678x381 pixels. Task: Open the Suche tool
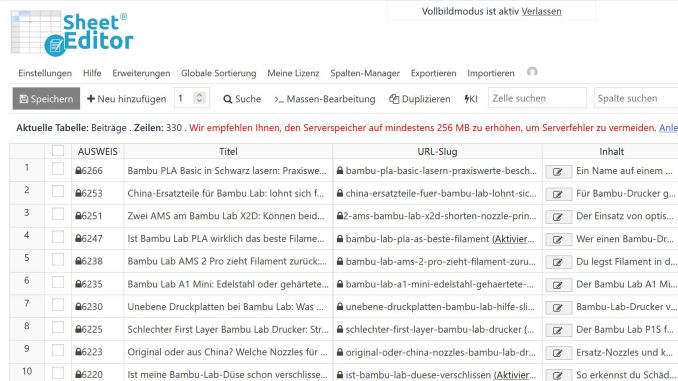[x=242, y=99]
